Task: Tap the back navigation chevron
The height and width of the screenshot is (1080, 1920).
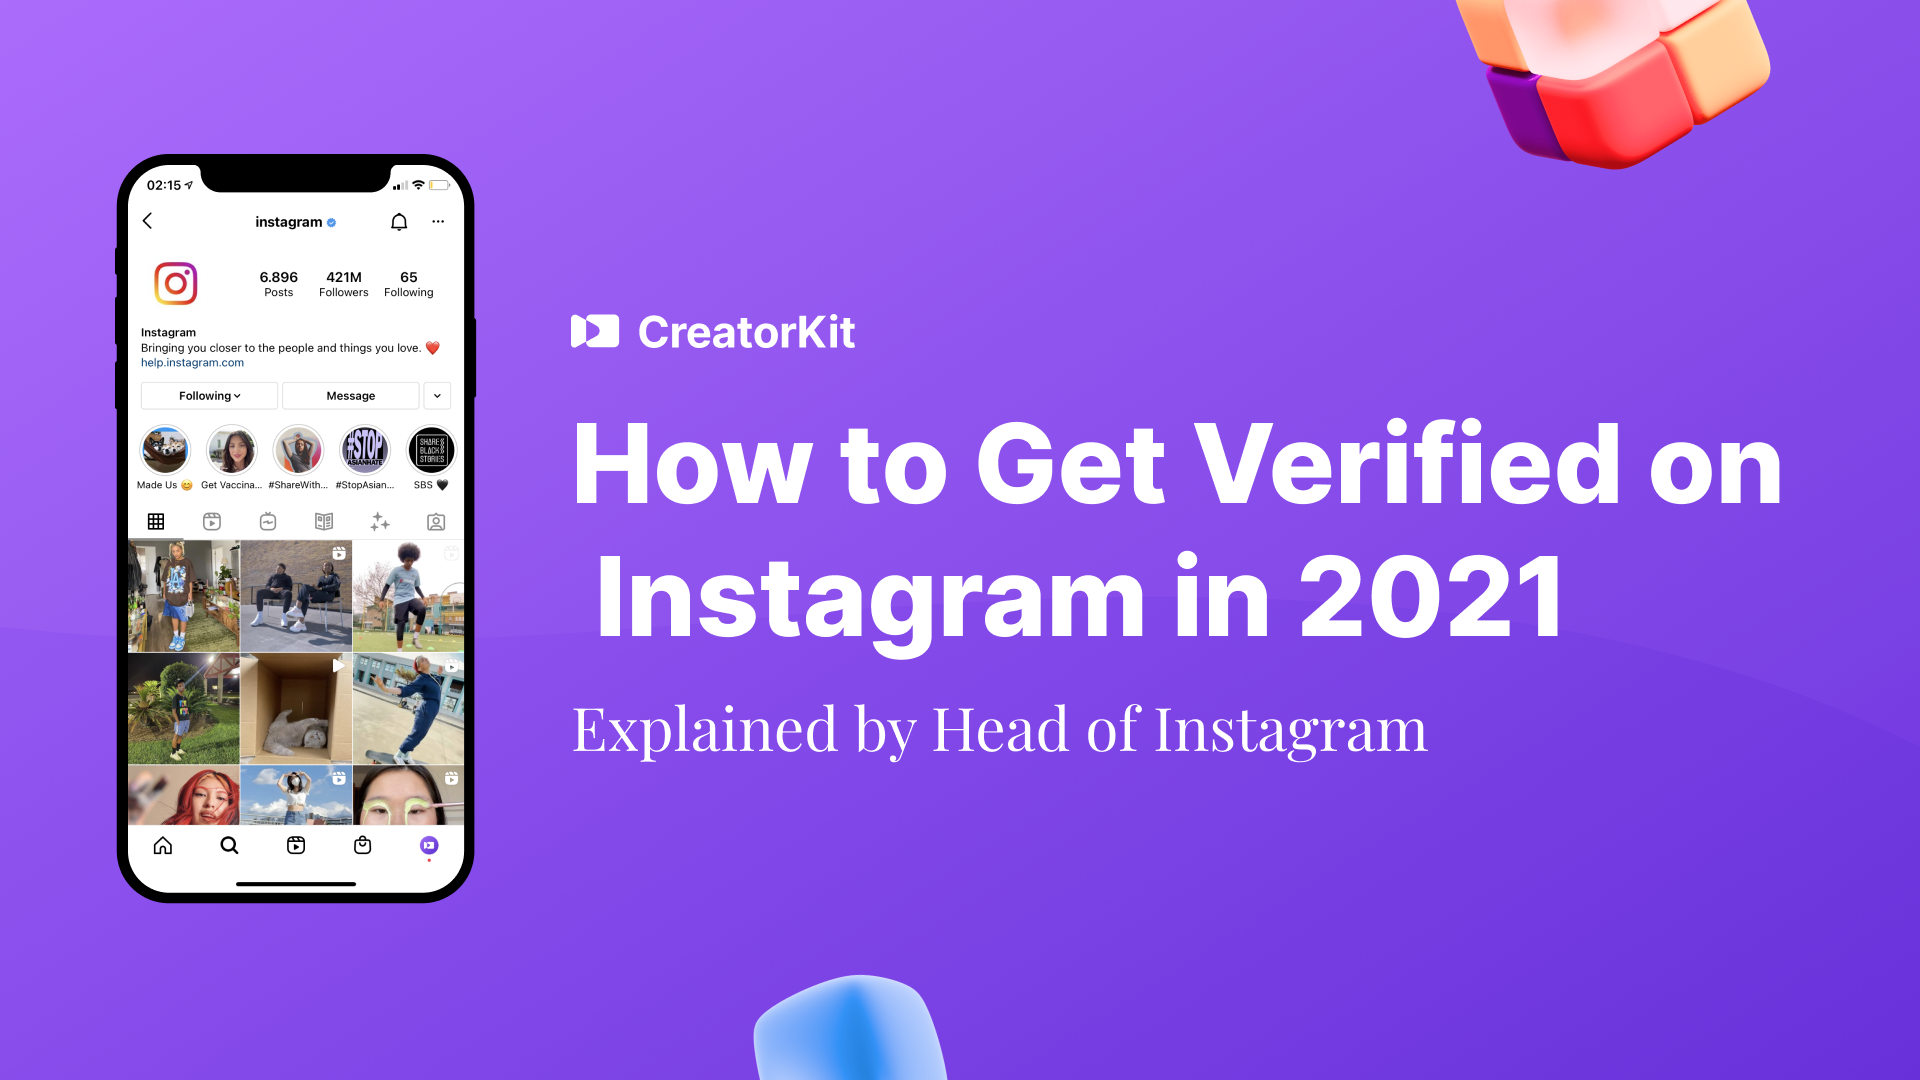Action: coord(150,222)
